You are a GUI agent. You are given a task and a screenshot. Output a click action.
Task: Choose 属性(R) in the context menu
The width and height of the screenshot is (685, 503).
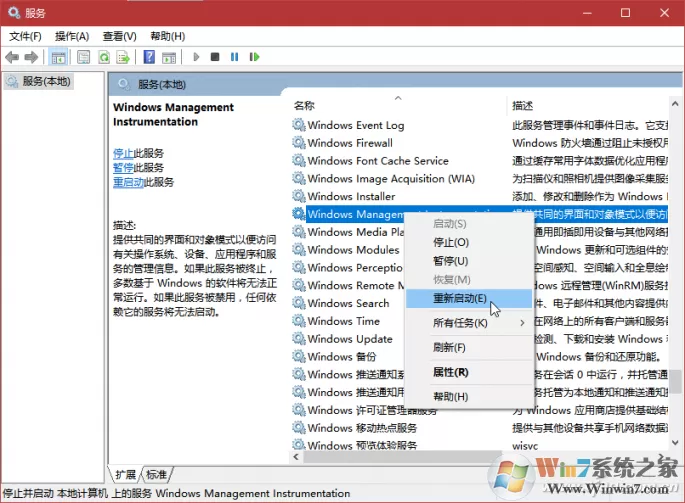[469, 372]
